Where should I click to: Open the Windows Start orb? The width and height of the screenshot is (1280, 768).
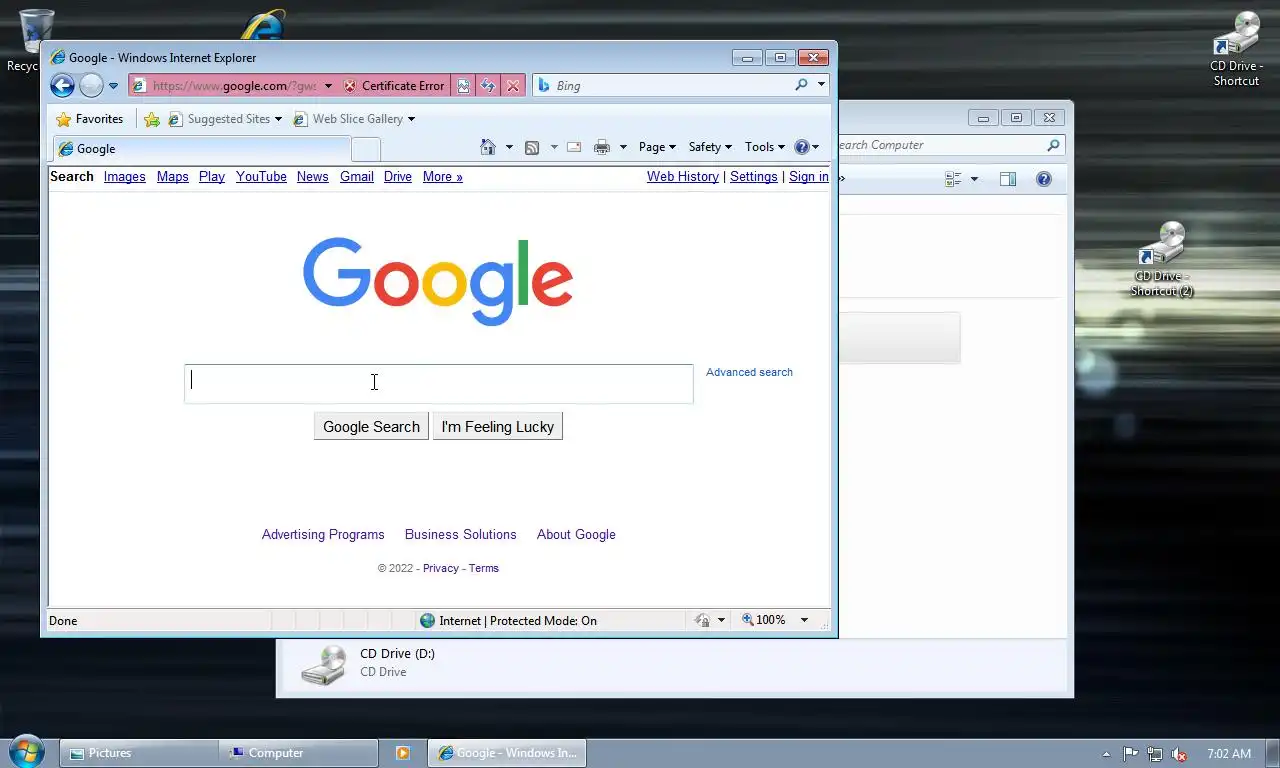26,751
